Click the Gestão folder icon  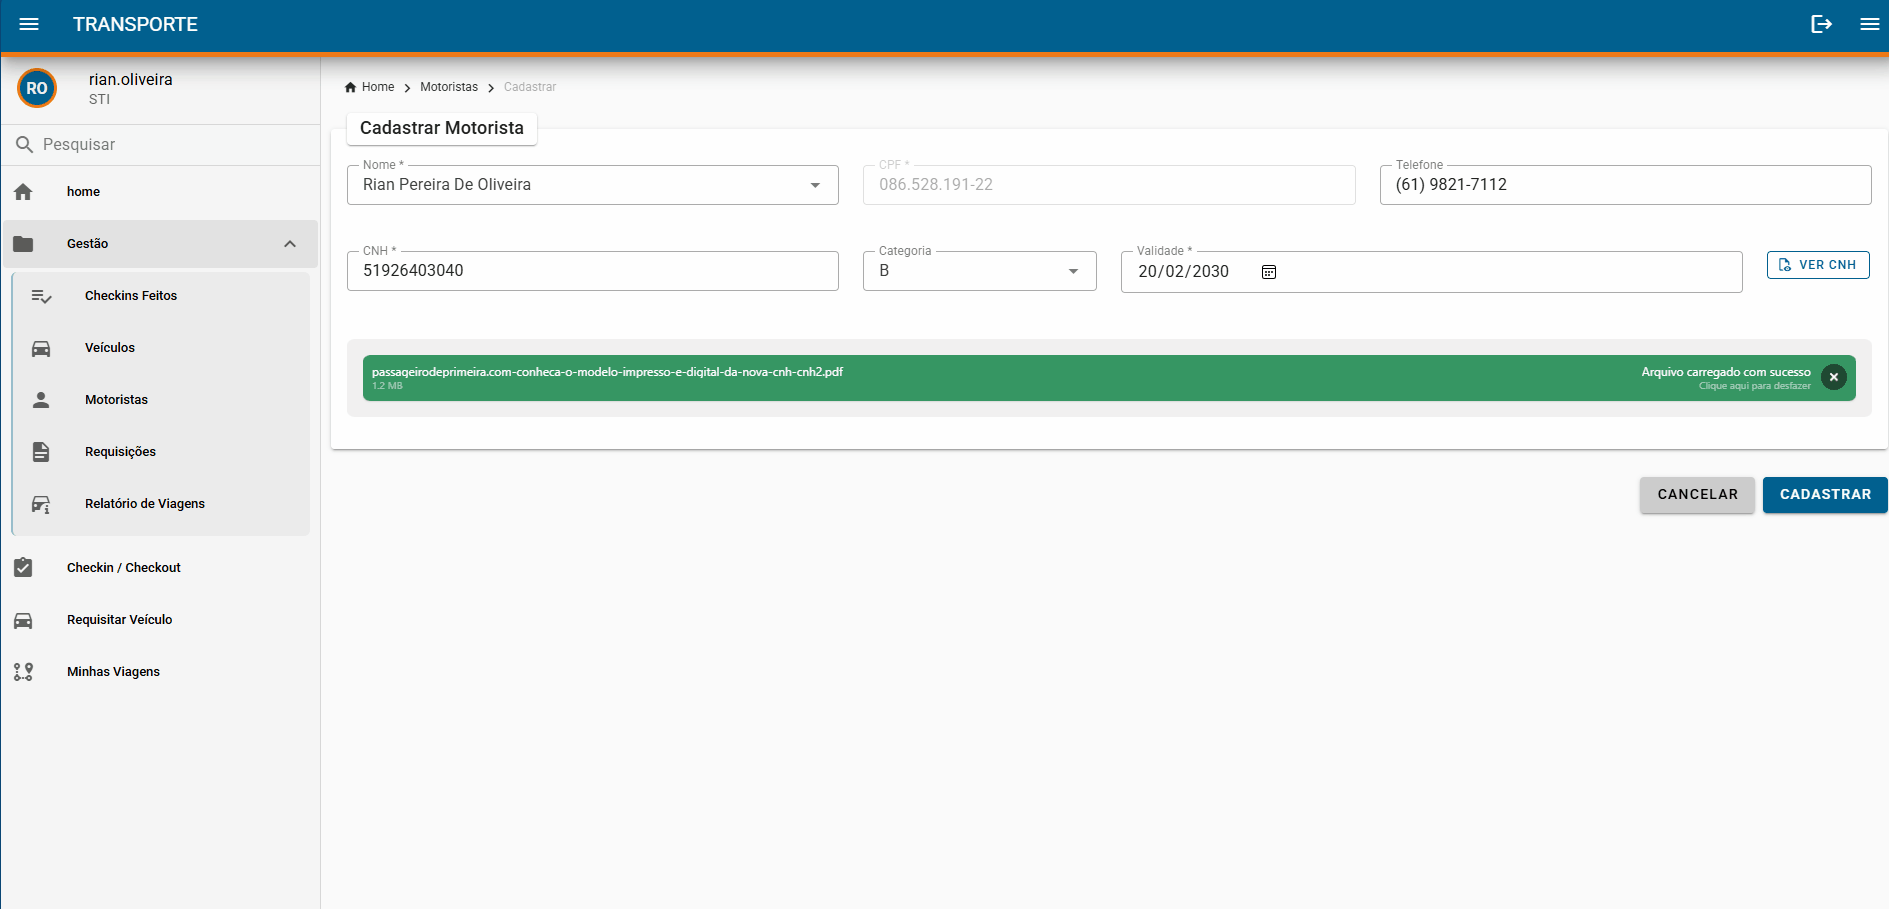pos(23,244)
